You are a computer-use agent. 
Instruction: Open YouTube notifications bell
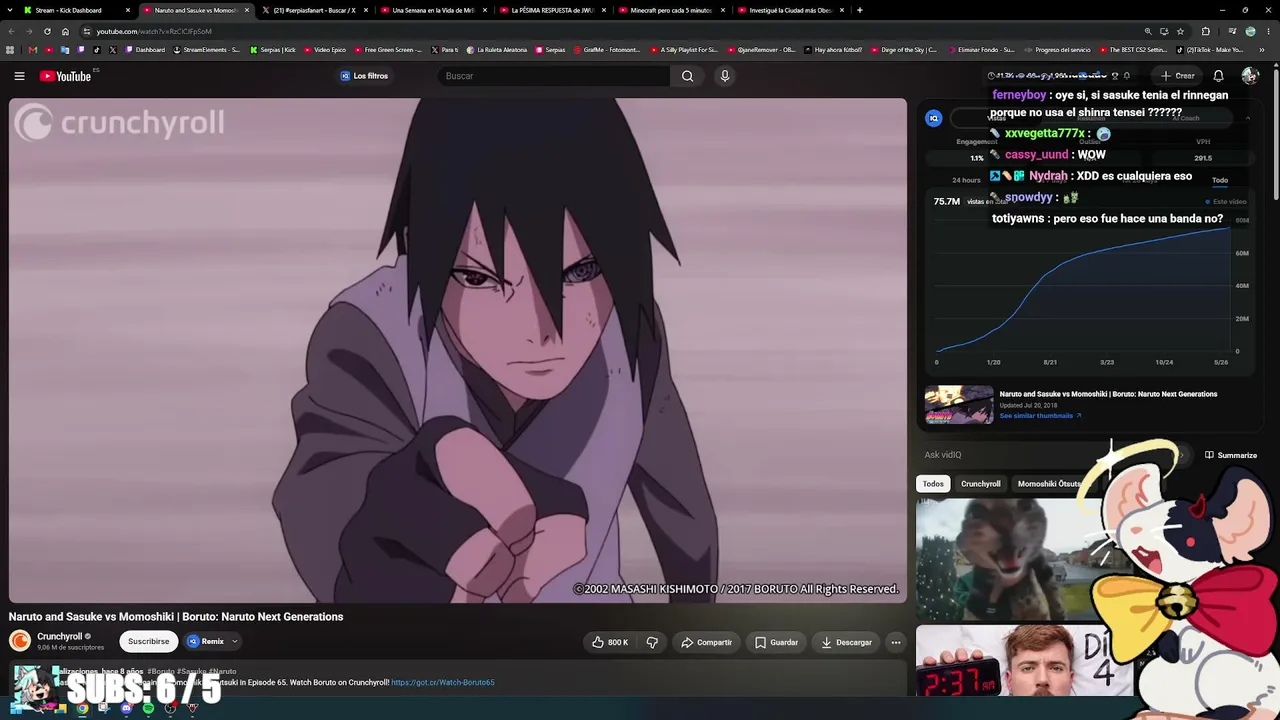click(1218, 76)
